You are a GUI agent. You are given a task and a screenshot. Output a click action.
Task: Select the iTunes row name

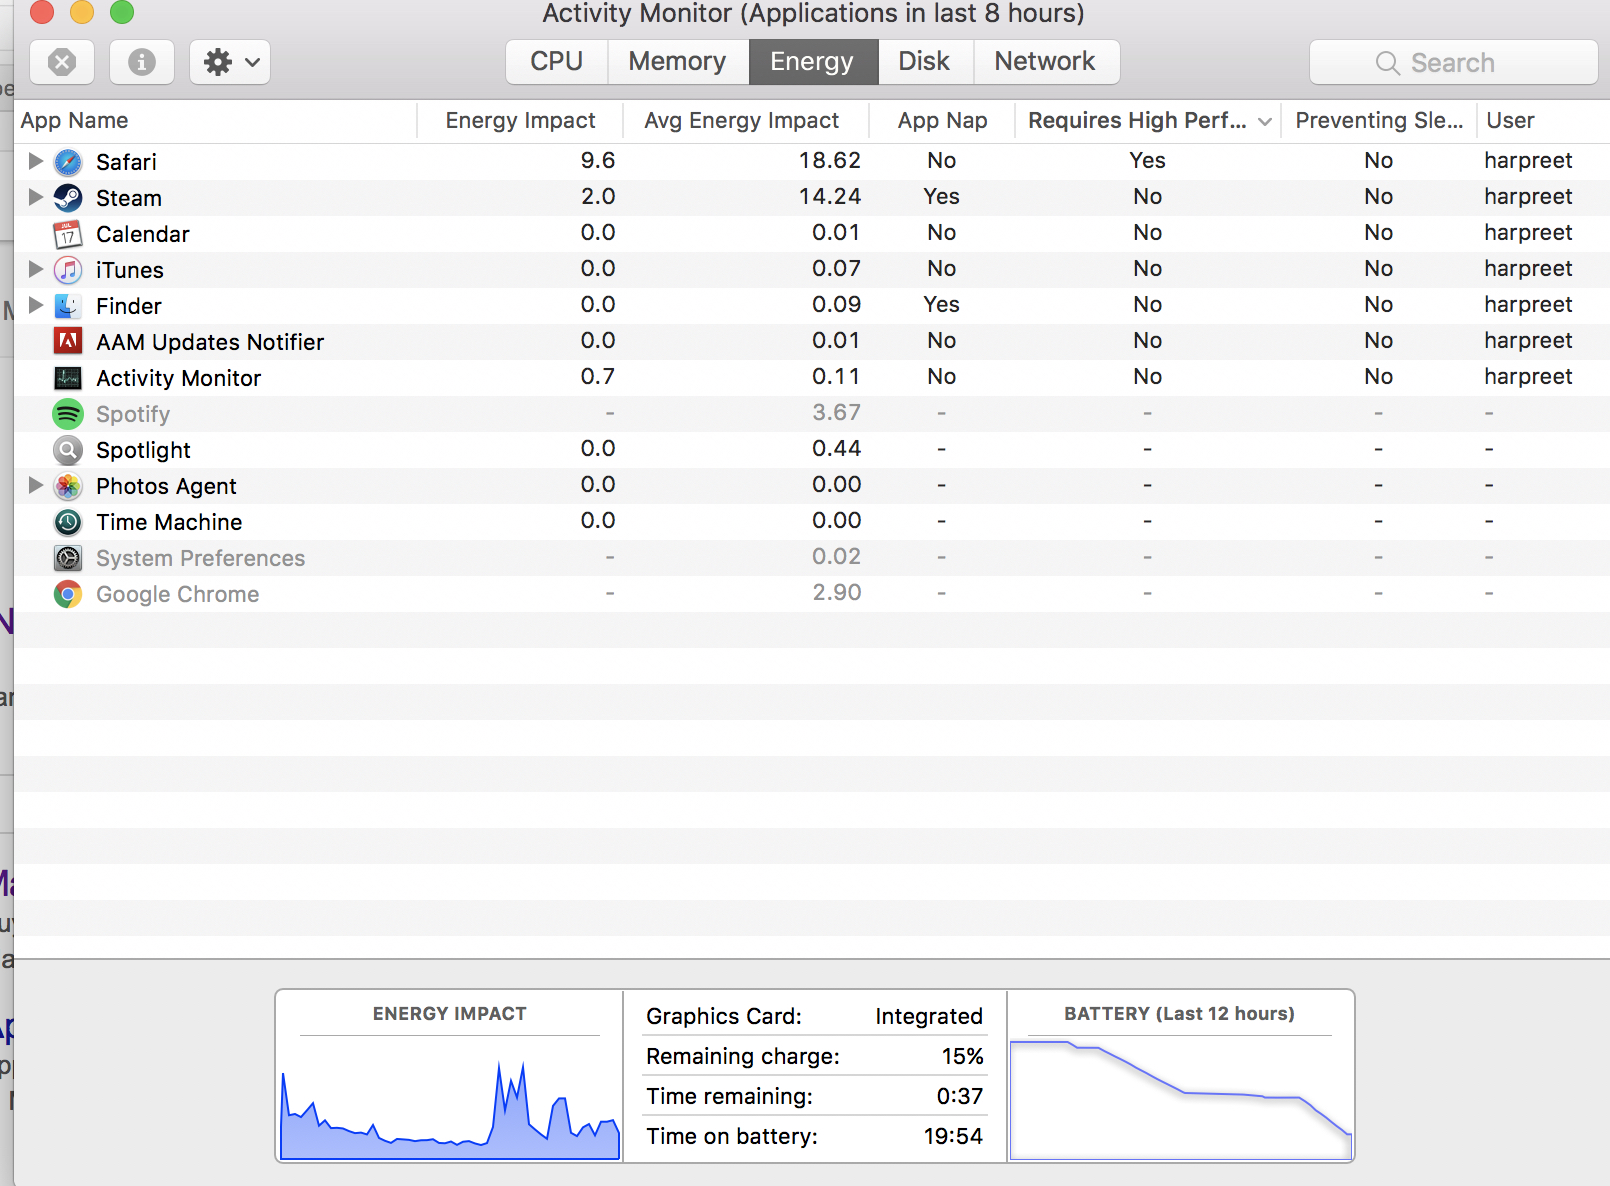(130, 270)
